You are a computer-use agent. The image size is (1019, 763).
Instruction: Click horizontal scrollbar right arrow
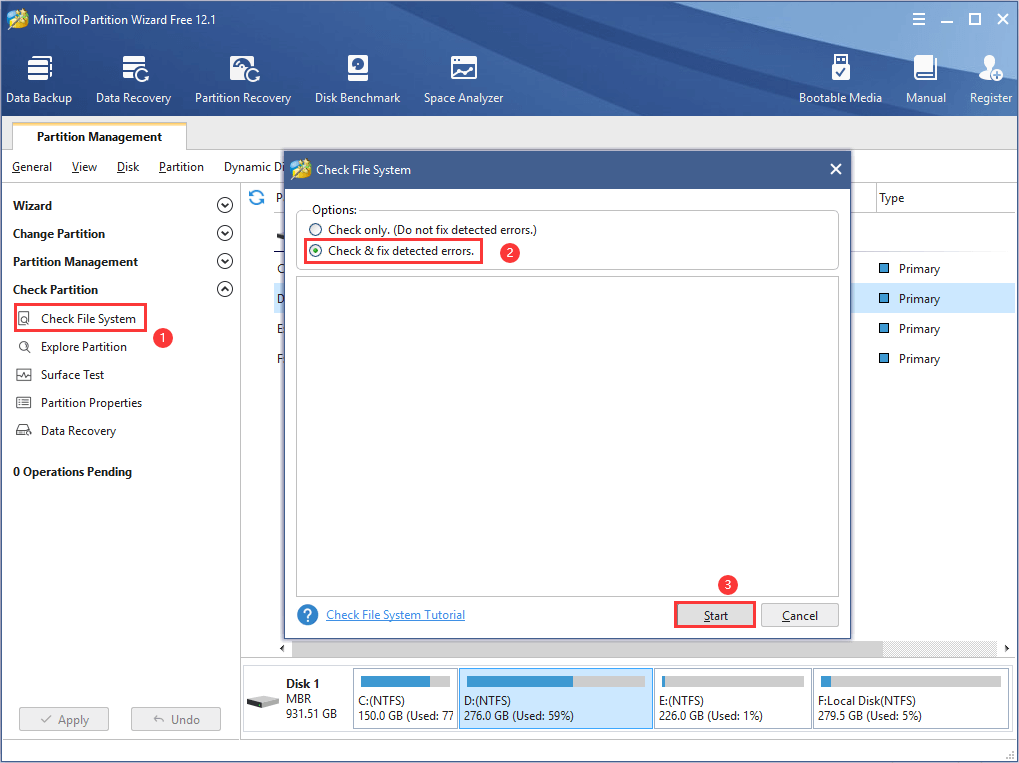[x=1006, y=648]
